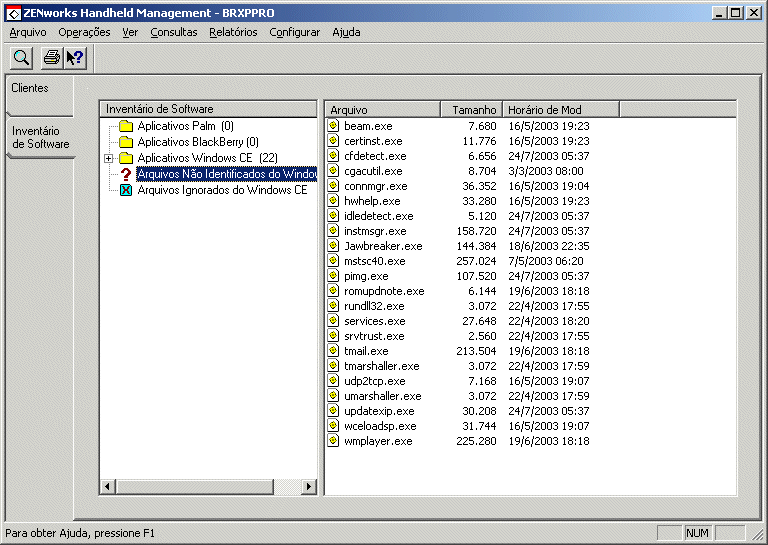Viewport: 768px width, 545px height.
Task: Click the file icon beside Jawbreaker.exe
Action: click(x=334, y=246)
